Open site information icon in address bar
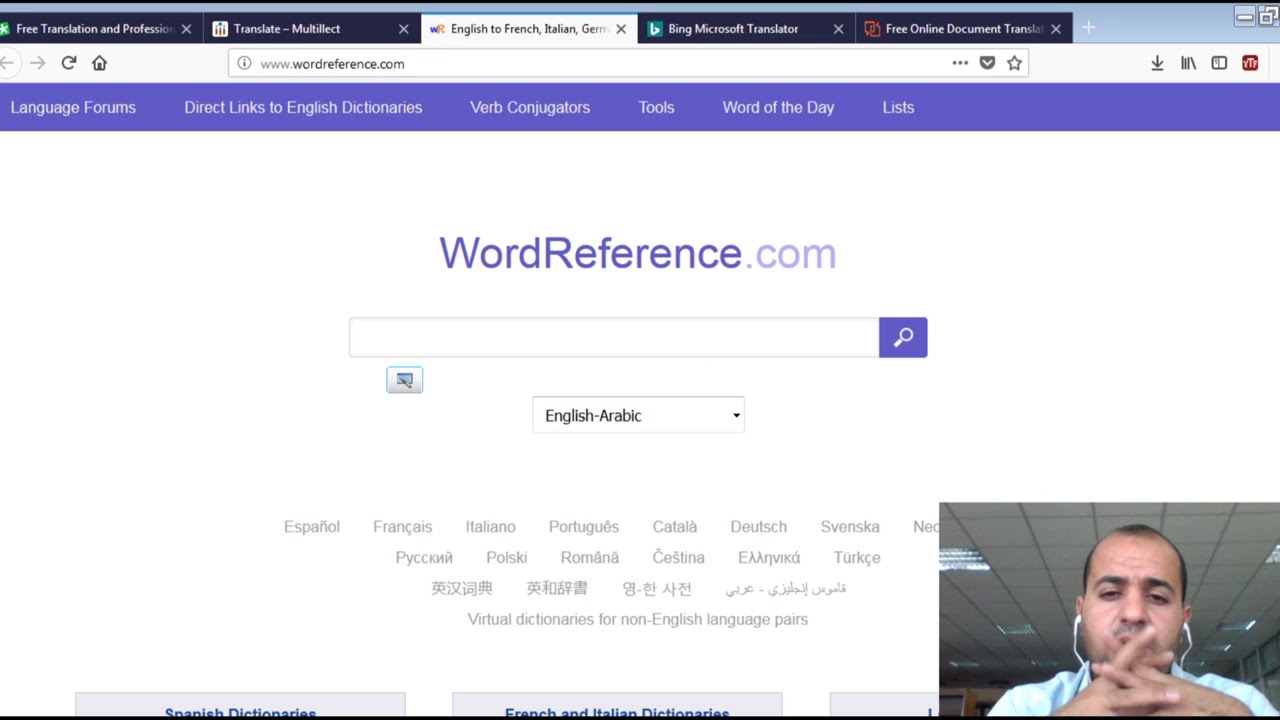This screenshot has height=720, width=1280. (244, 63)
